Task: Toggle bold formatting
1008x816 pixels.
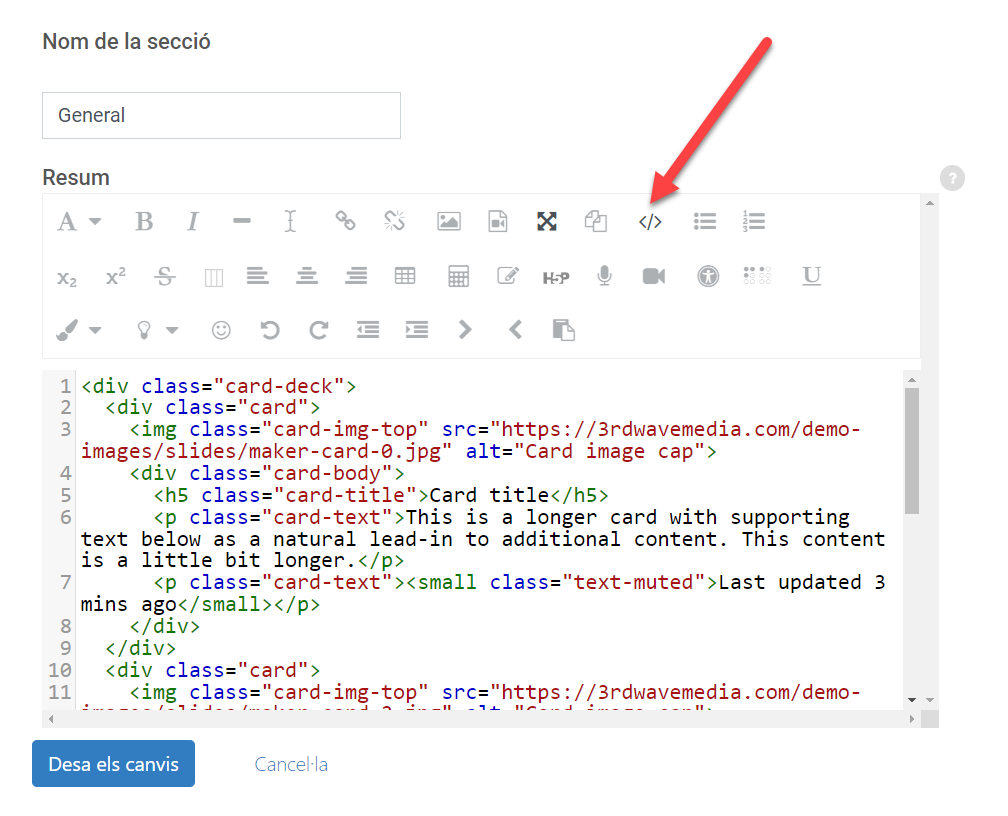Action: [144, 222]
